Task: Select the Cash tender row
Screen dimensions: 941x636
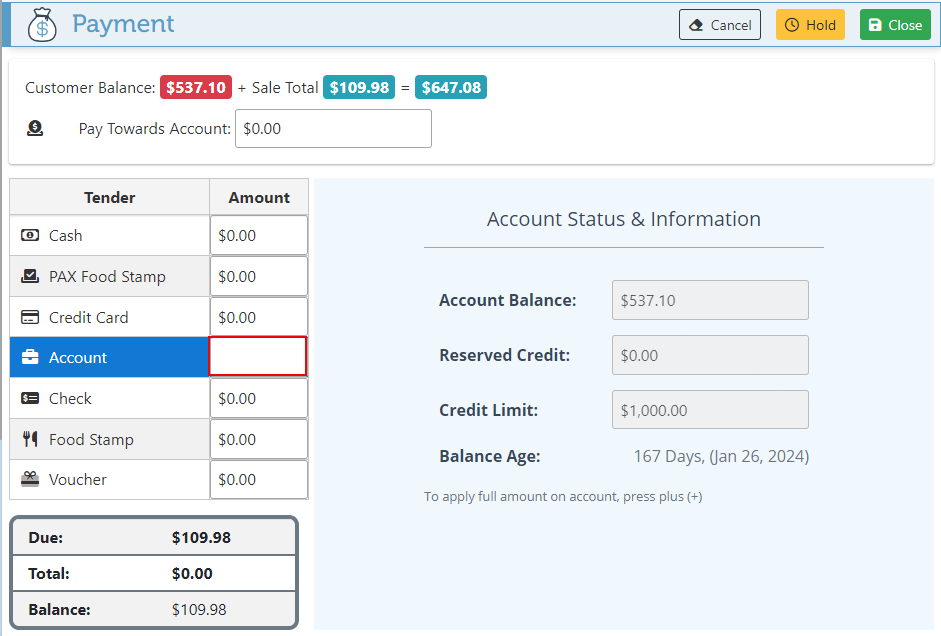Action: 110,236
